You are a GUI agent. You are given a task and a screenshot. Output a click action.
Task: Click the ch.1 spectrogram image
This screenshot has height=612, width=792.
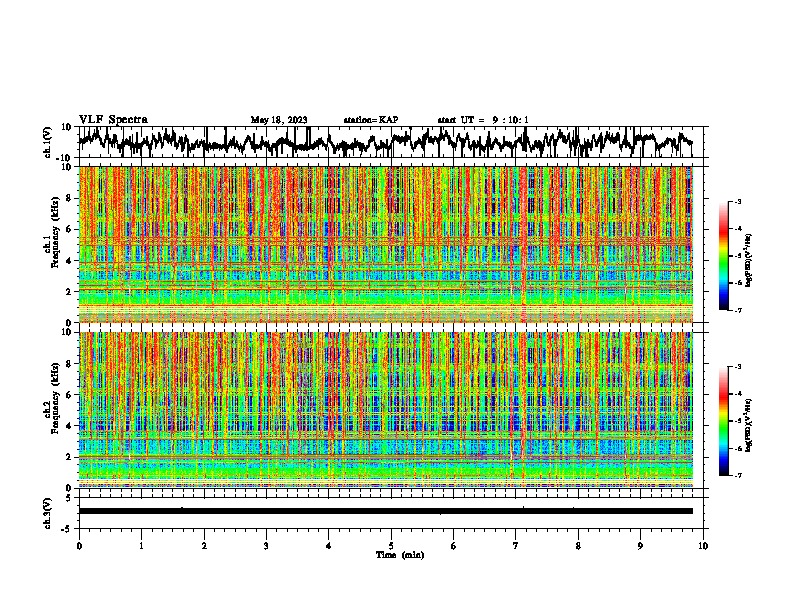[x=386, y=244]
